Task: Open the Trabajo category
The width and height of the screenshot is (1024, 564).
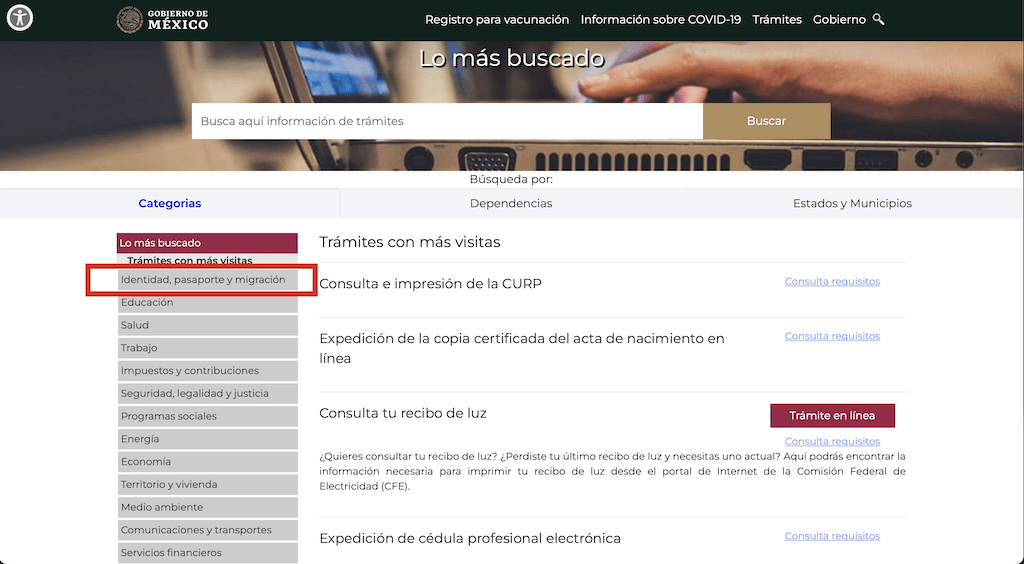Action: [x=207, y=348]
